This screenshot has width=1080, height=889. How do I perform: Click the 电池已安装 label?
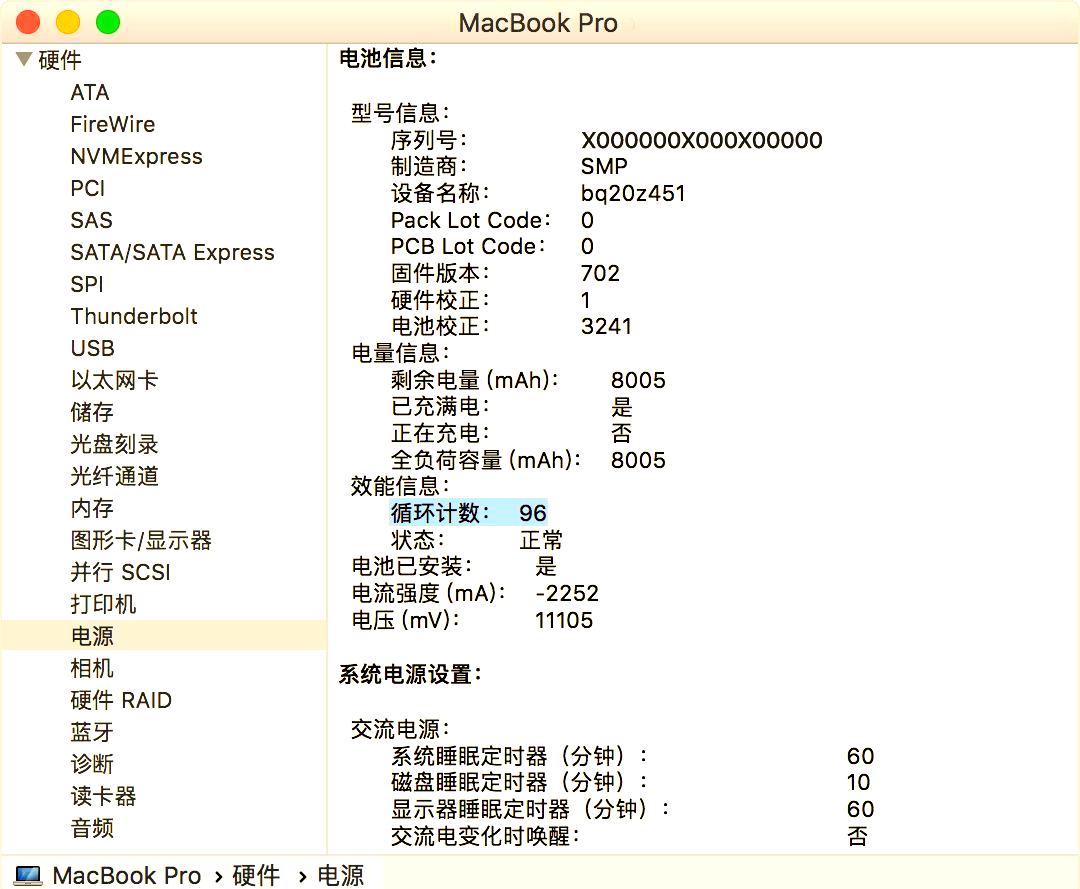coord(412,567)
